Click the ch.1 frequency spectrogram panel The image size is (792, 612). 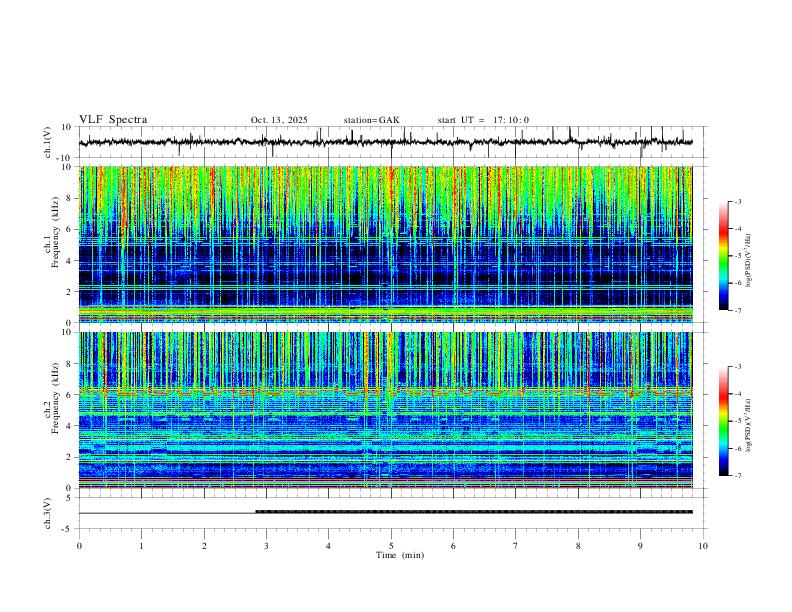tap(385, 244)
